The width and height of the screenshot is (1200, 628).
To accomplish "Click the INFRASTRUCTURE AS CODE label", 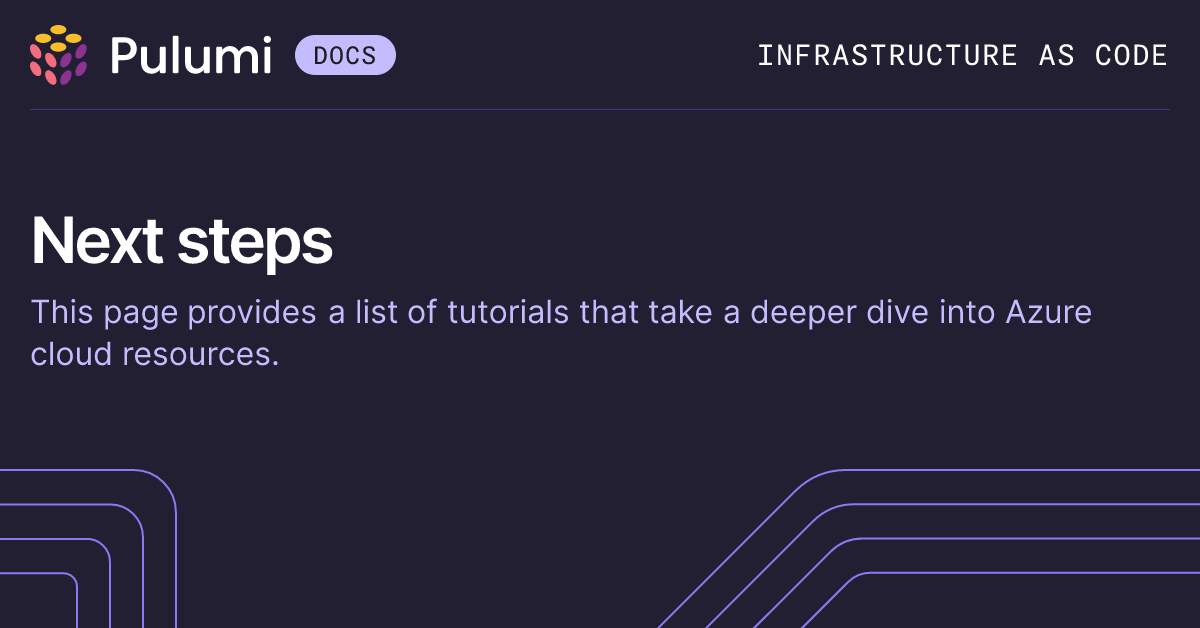I will click(962, 55).
